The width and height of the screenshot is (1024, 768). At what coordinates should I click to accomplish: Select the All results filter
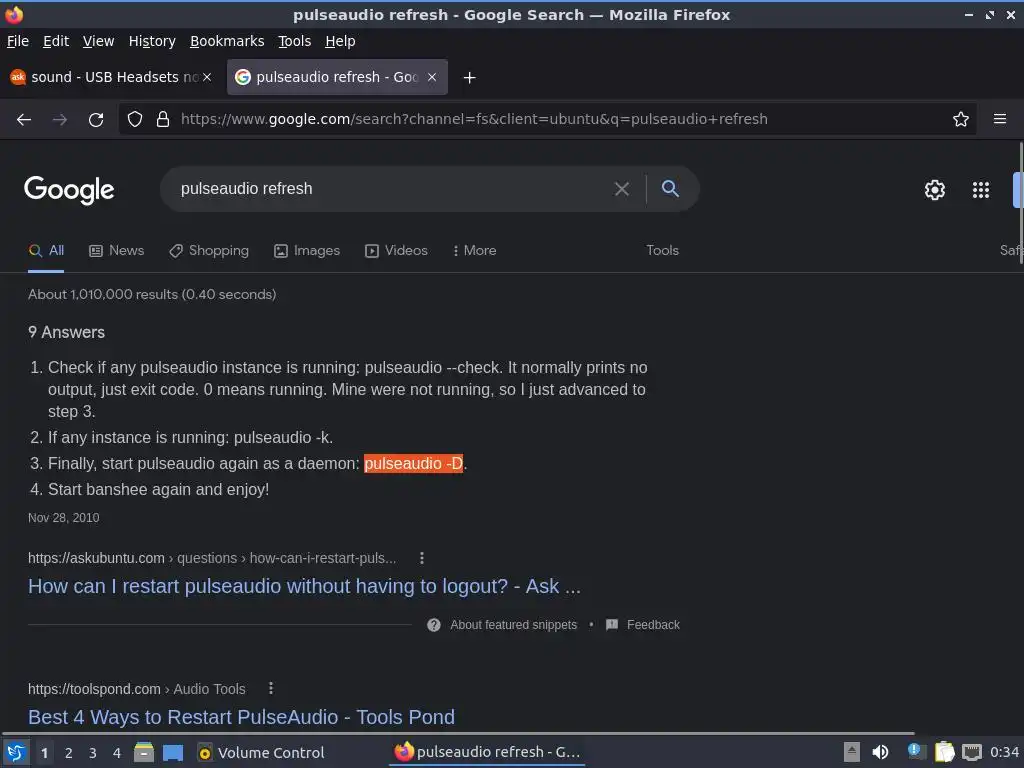click(x=46, y=251)
